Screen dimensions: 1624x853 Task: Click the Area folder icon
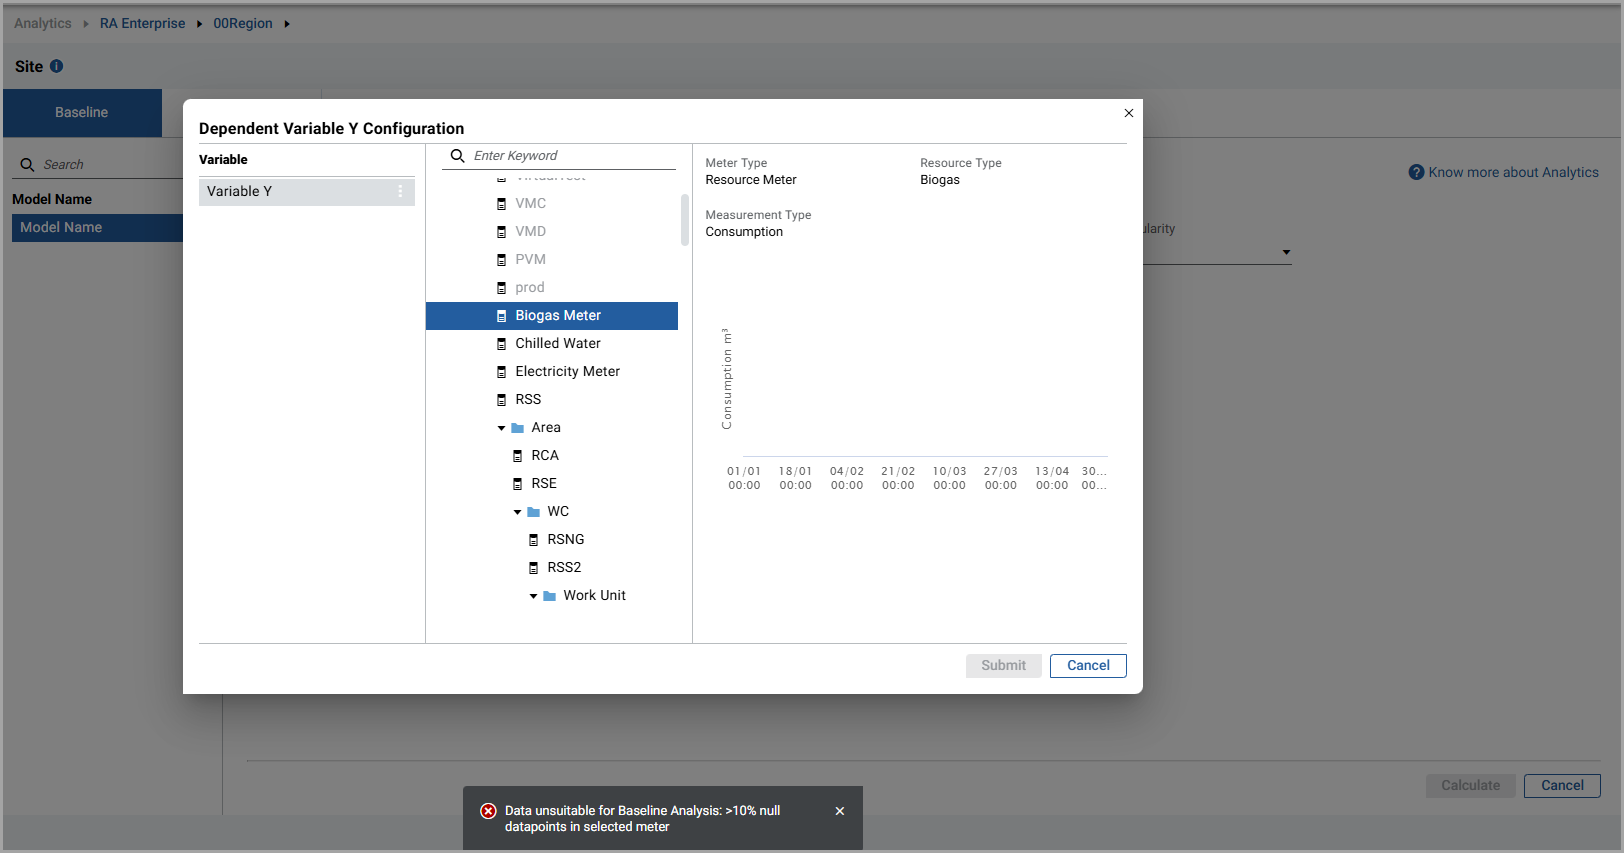pyautogui.click(x=518, y=428)
